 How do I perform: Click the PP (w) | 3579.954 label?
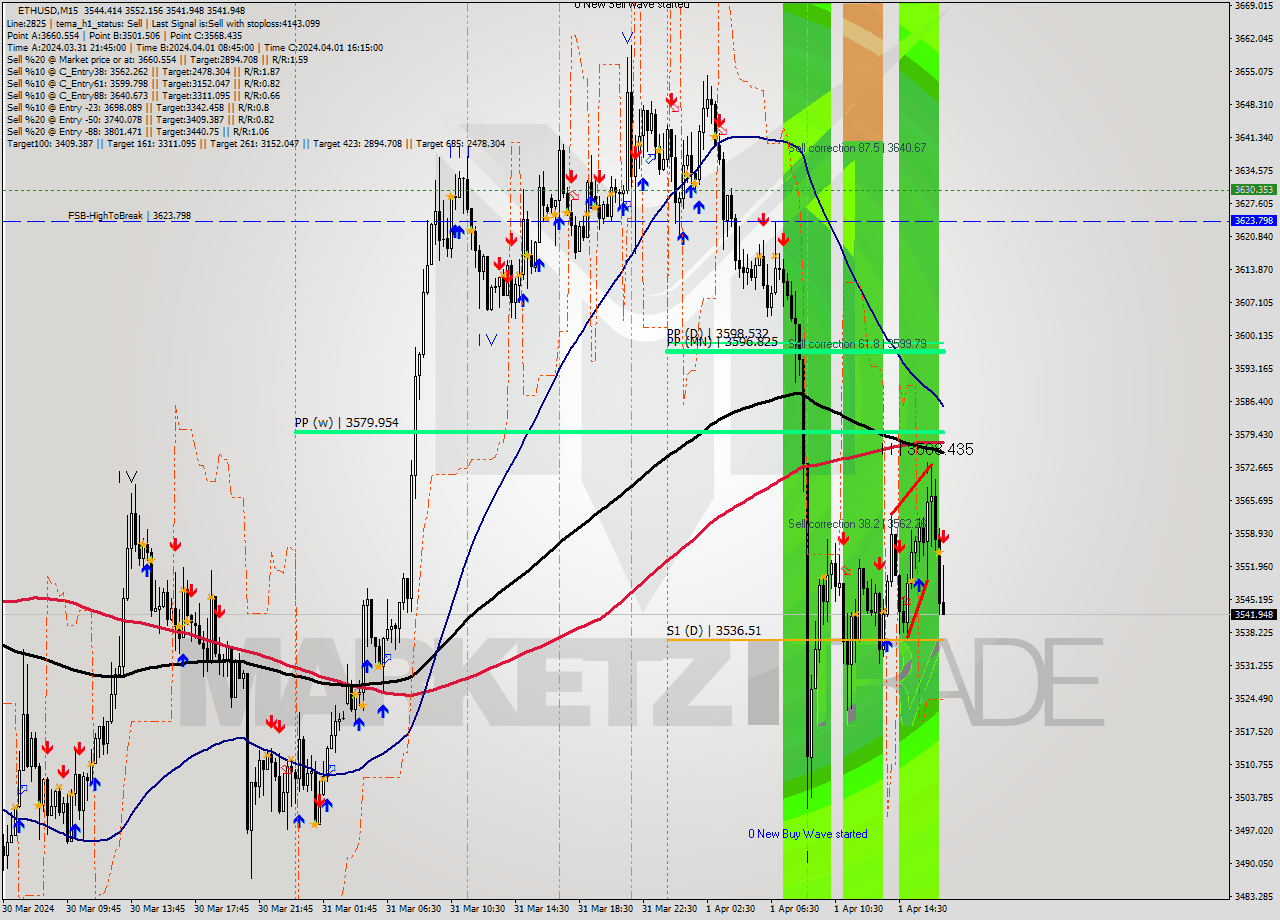(x=346, y=423)
